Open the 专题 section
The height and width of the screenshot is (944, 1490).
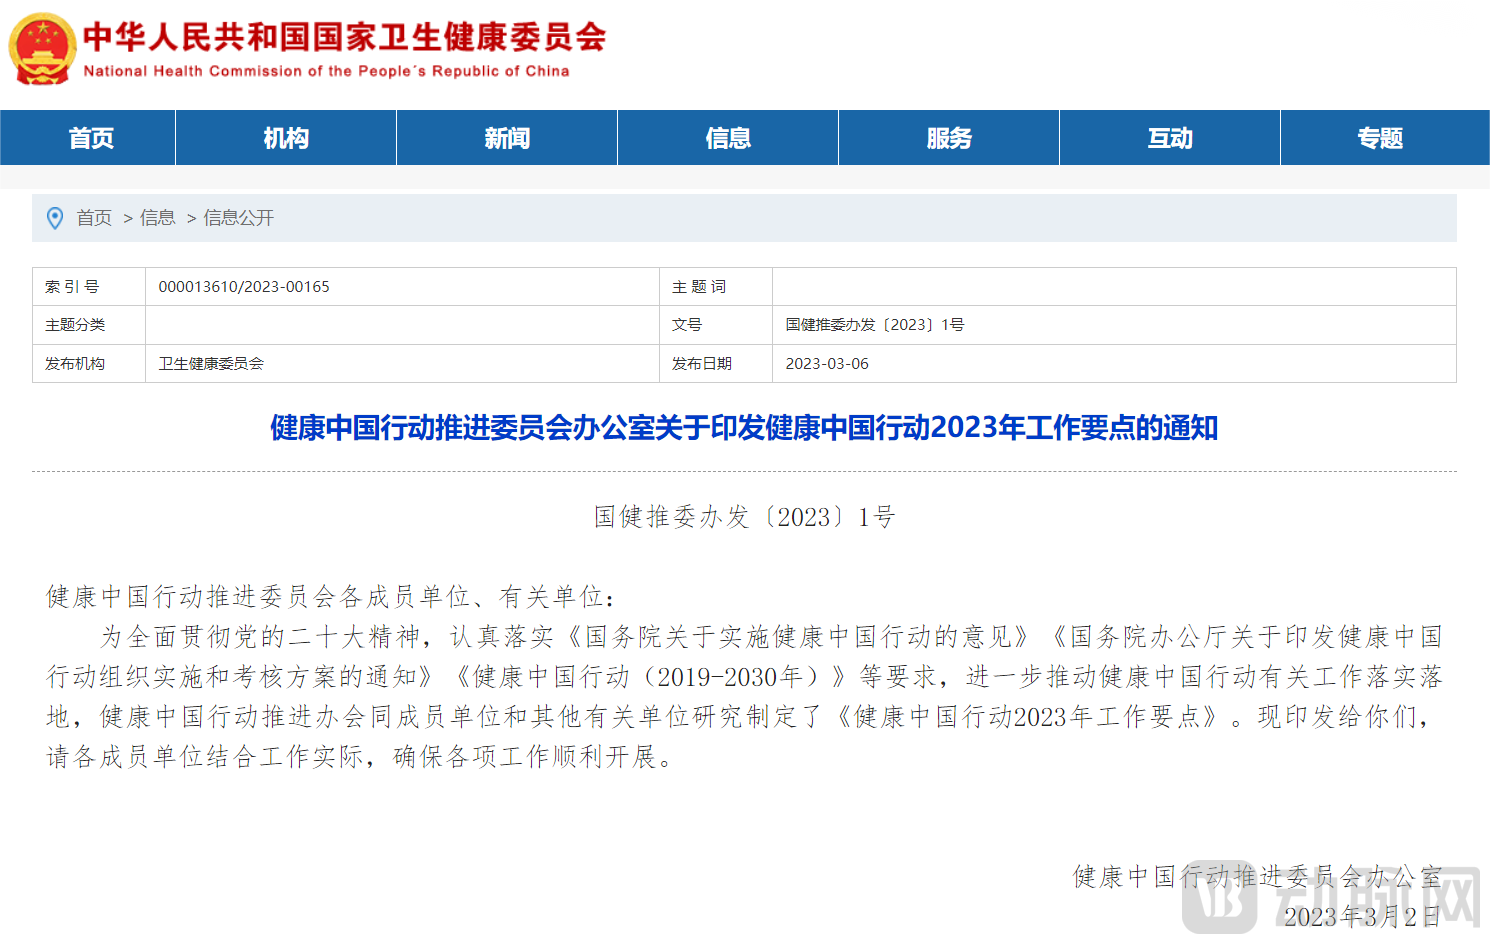click(1380, 137)
